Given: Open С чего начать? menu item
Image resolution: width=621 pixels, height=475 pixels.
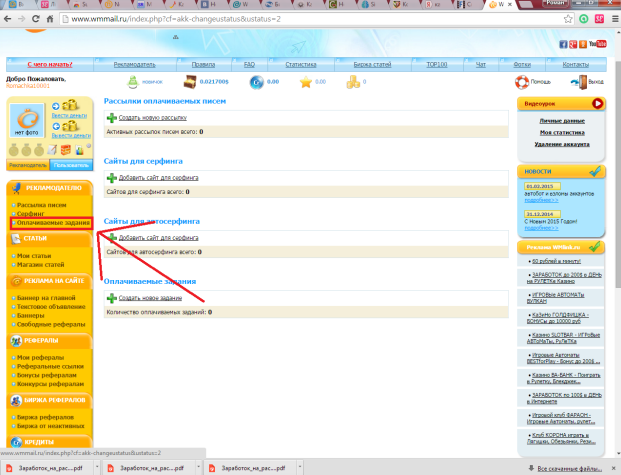Looking at the screenshot, I should point(50,64).
